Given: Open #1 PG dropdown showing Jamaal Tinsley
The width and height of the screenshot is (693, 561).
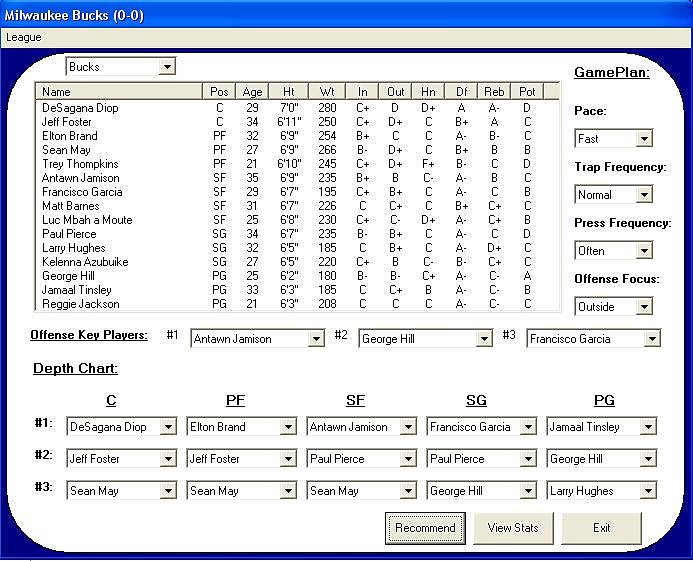Looking at the screenshot, I should (x=602, y=427).
